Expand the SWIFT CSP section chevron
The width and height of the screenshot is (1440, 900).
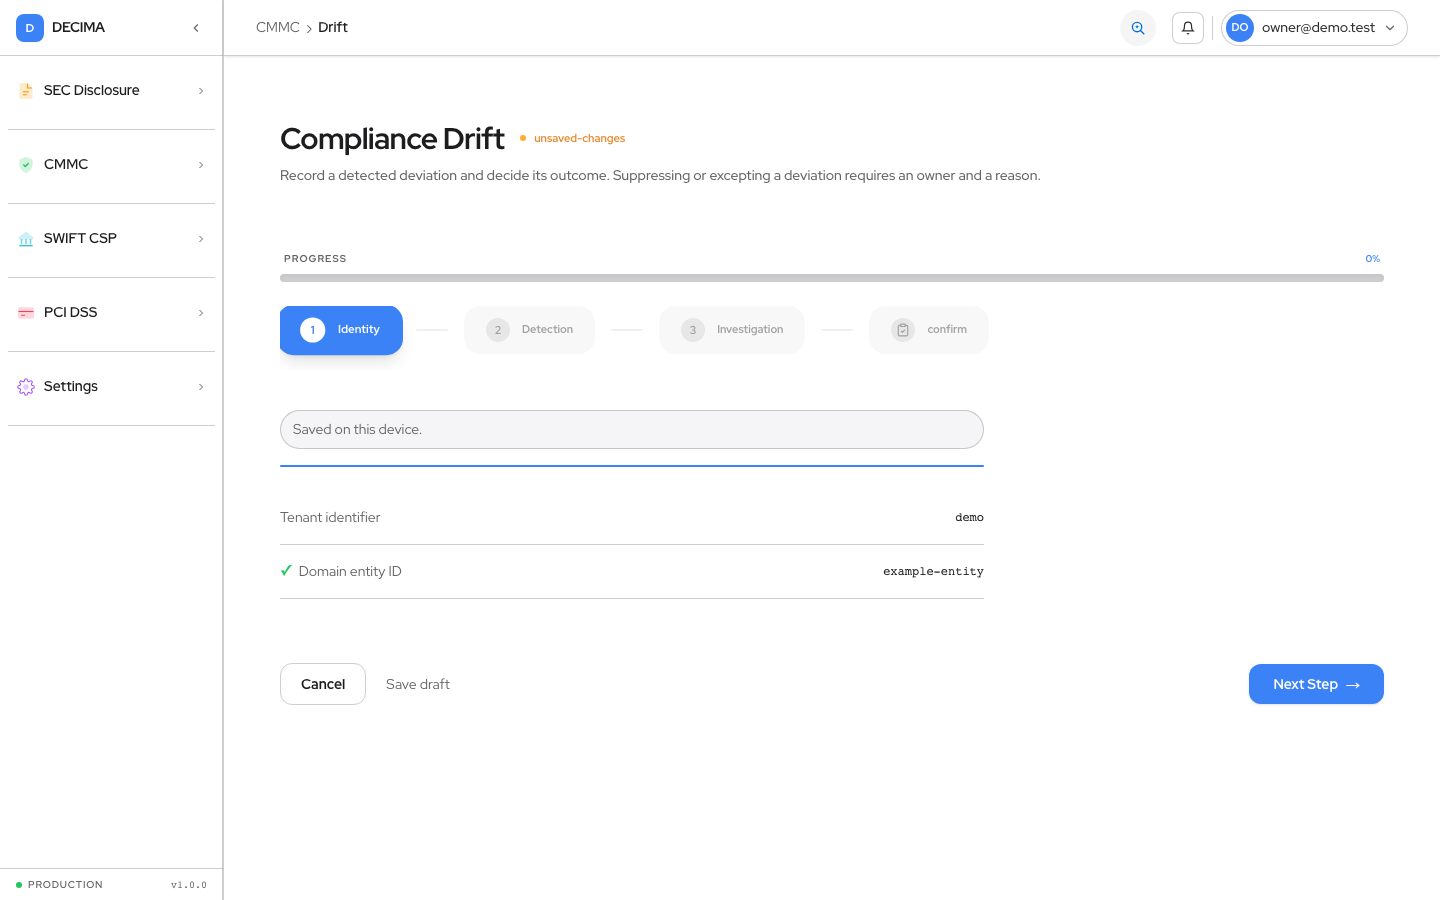coord(201,239)
